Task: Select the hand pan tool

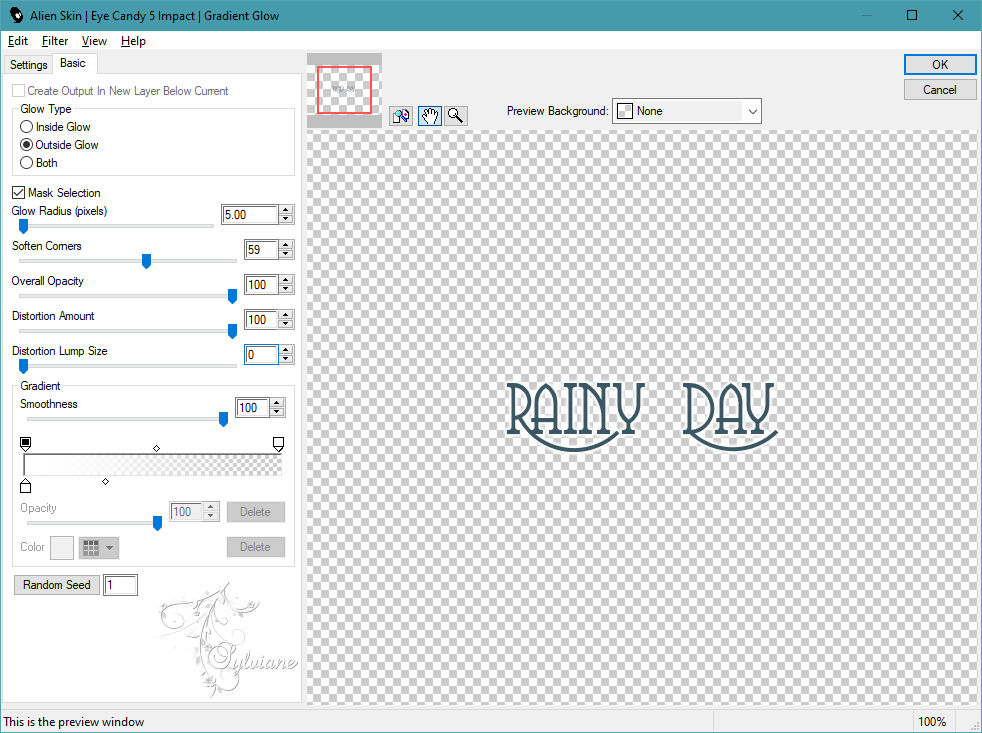Action: (x=430, y=116)
